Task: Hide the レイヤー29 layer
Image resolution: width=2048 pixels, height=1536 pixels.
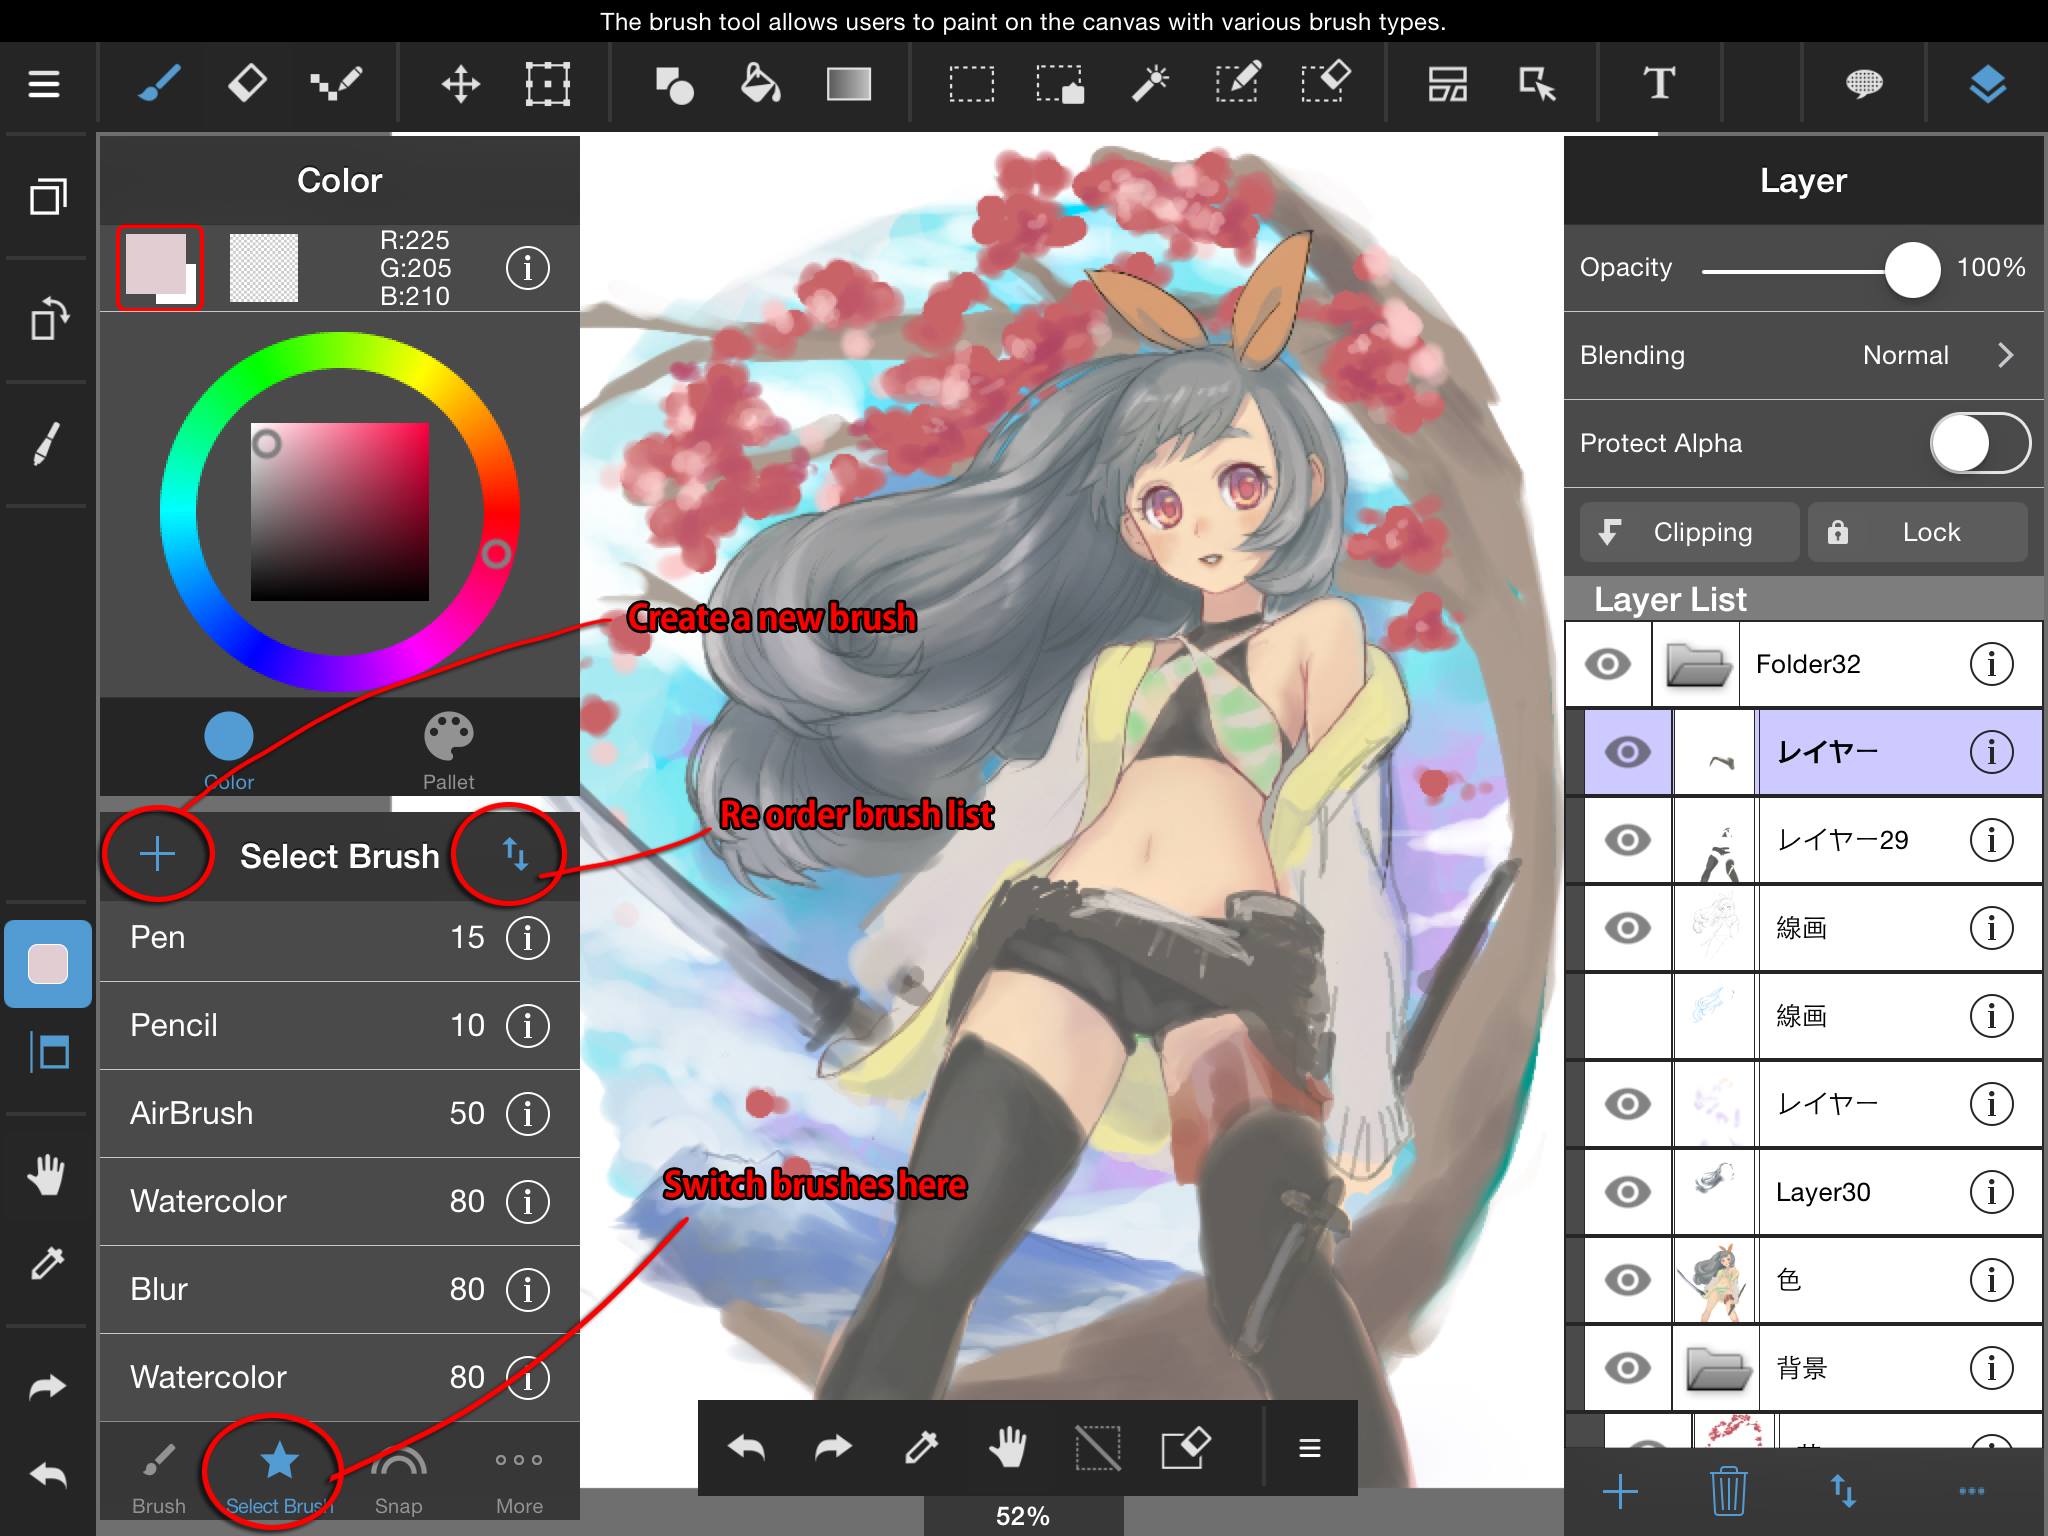Action: tap(1628, 840)
